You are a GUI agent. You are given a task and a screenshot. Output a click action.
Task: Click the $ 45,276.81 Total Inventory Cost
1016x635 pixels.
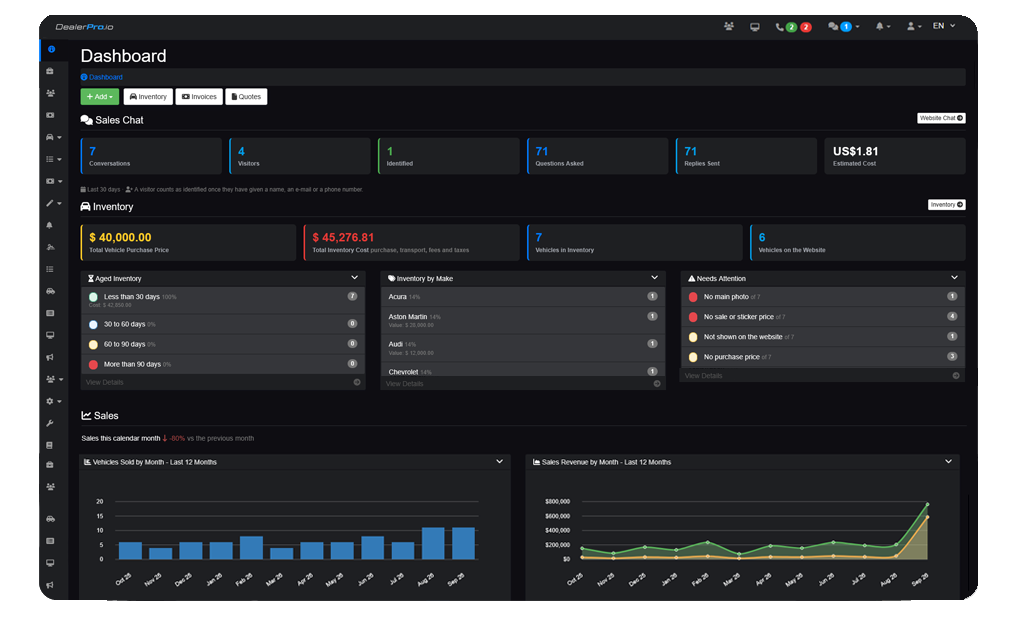[411, 242]
